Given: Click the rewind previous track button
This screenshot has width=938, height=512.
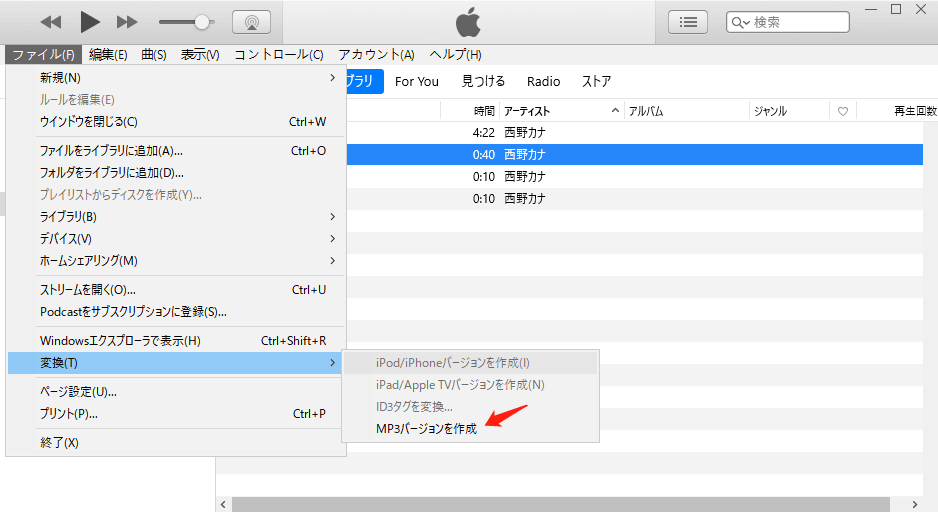Looking at the screenshot, I should click(51, 23).
